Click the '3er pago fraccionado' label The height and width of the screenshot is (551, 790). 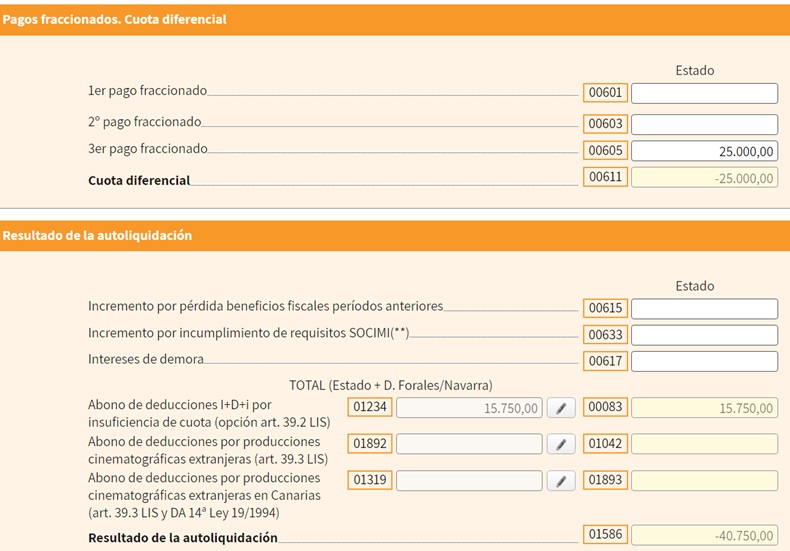click(x=148, y=149)
